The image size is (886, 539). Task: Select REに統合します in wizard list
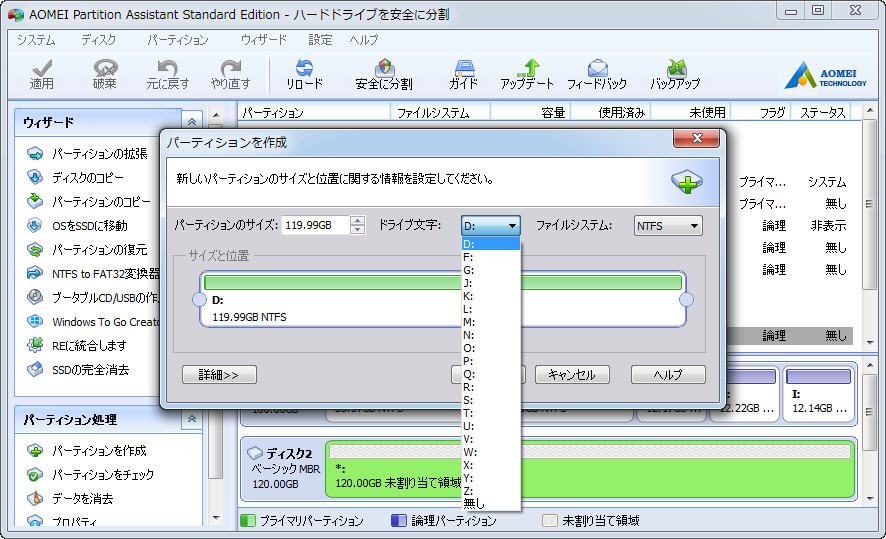(x=77, y=345)
